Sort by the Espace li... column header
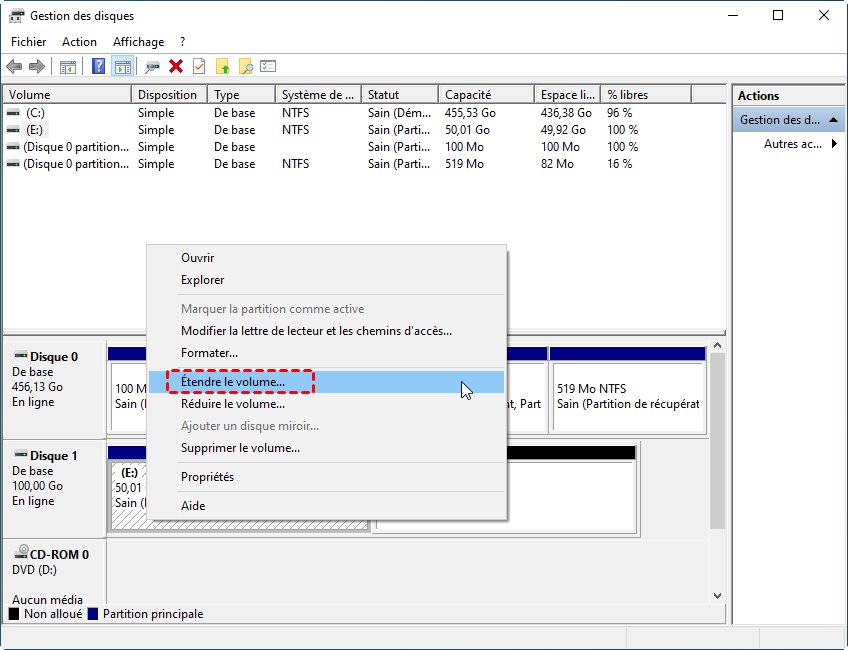848x650 pixels. (x=567, y=95)
